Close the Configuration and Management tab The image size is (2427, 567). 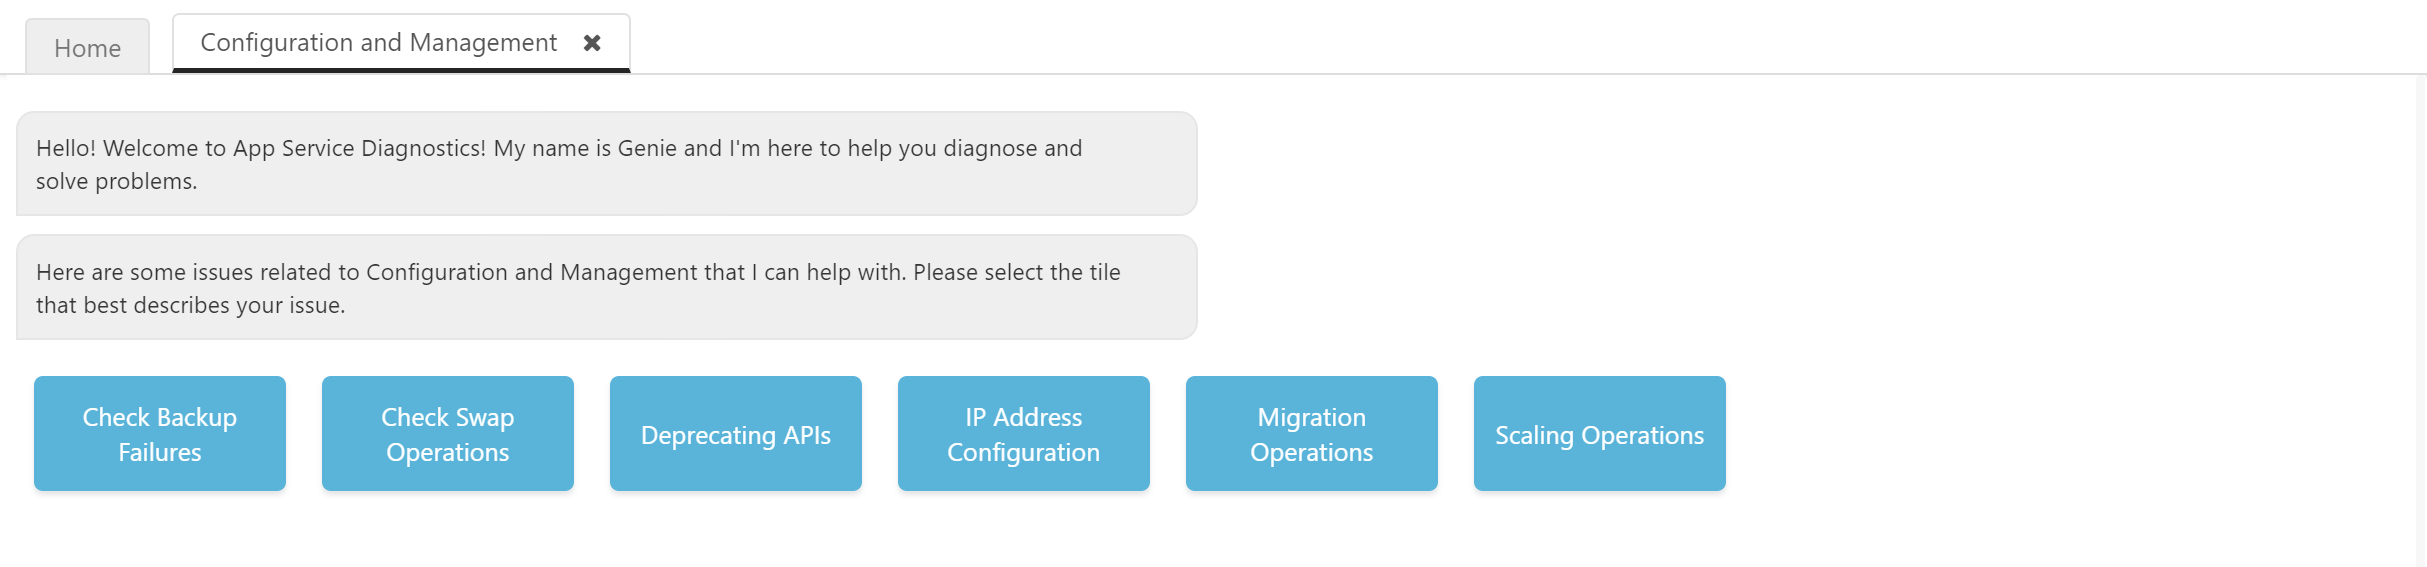[592, 43]
